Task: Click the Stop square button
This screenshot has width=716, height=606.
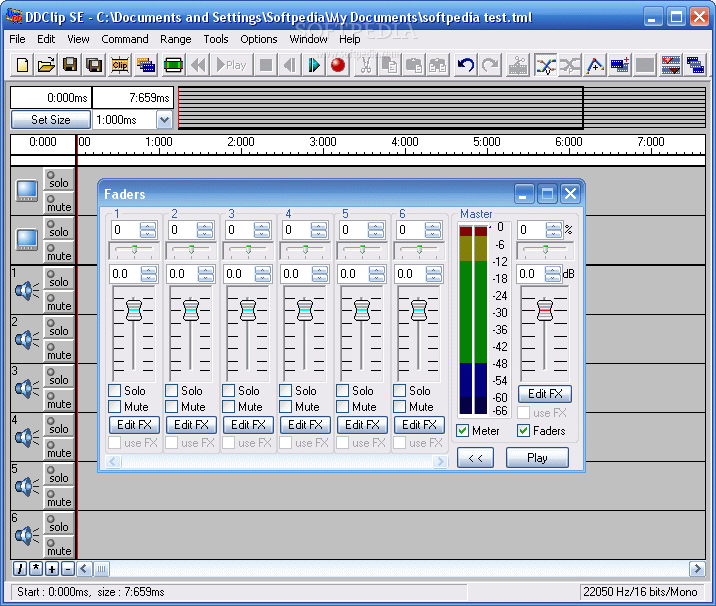Action: [266, 65]
